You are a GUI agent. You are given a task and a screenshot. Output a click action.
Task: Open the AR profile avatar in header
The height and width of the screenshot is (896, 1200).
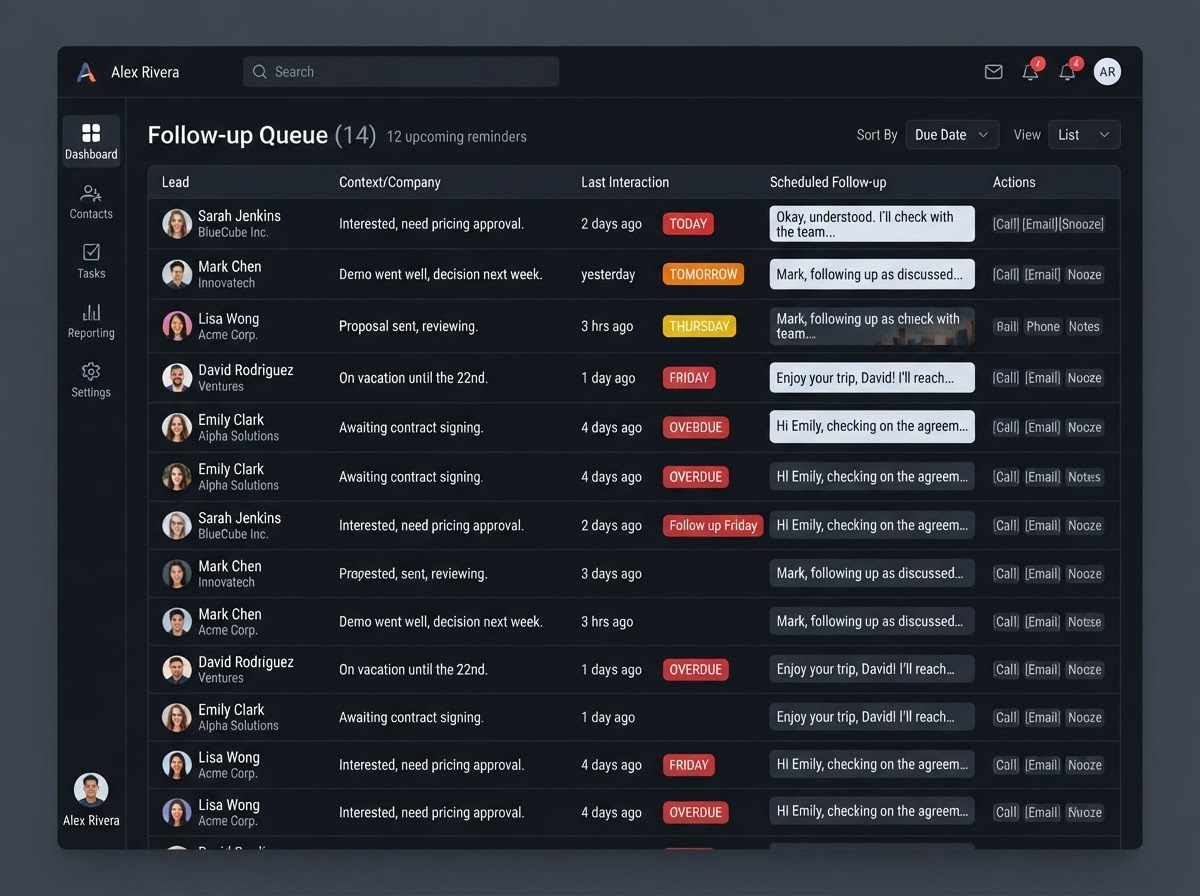(x=1107, y=72)
